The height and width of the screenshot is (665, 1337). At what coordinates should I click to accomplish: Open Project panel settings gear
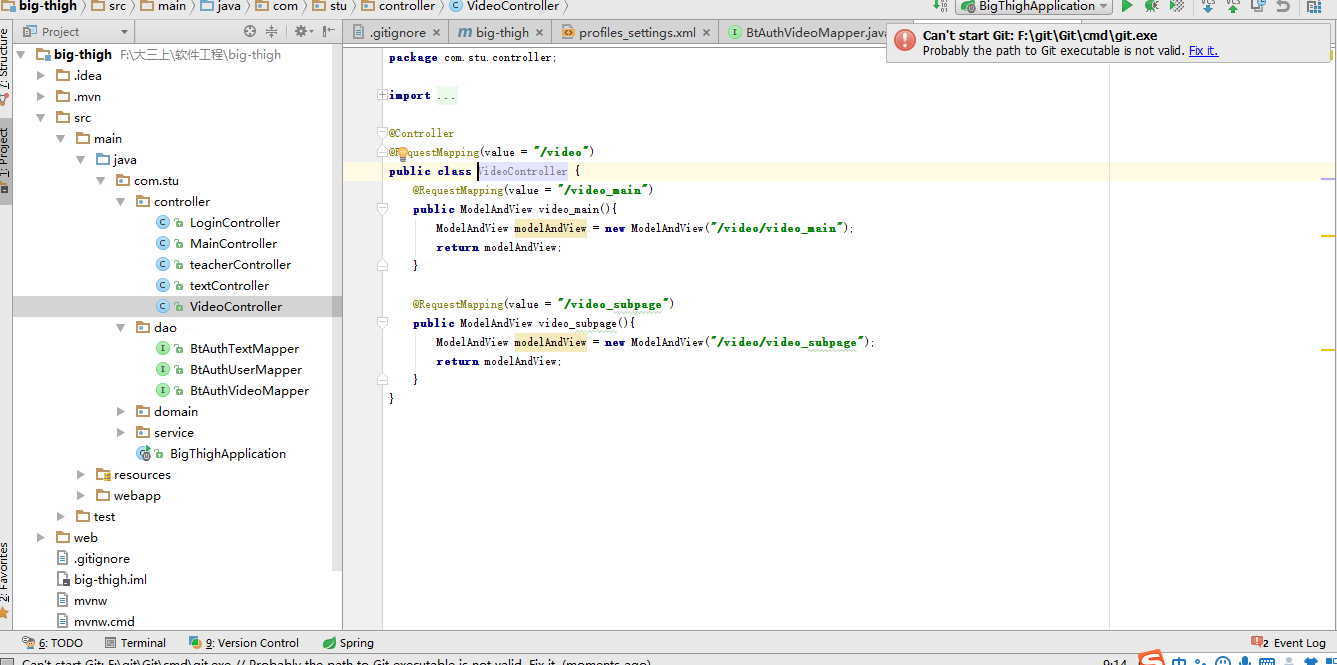pyautogui.click(x=300, y=32)
